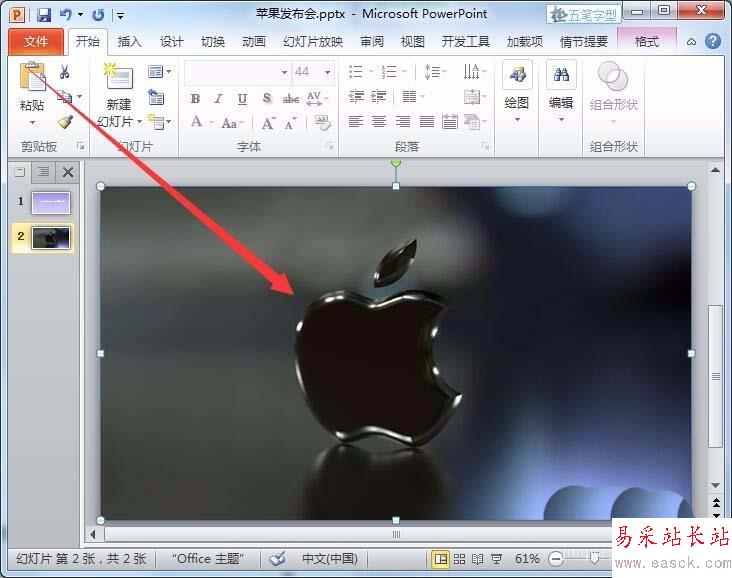732x578 pixels.
Task: Switch to Normal view in status bar
Action: 440,559
